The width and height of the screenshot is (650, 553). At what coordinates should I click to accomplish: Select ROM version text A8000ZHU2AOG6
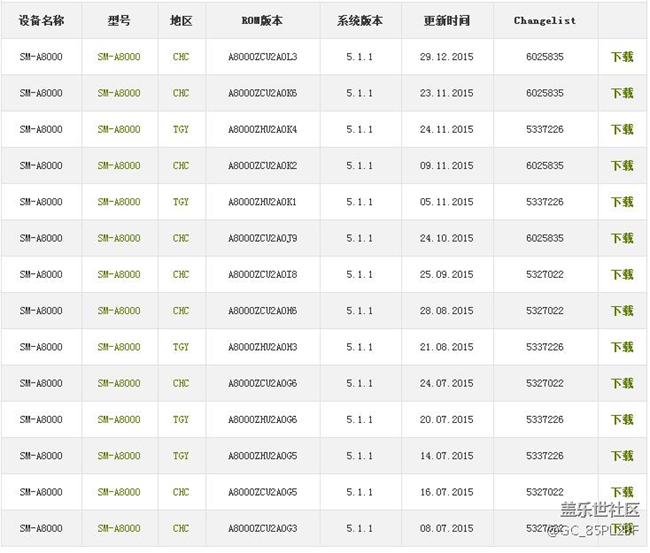tap(262, 420)
